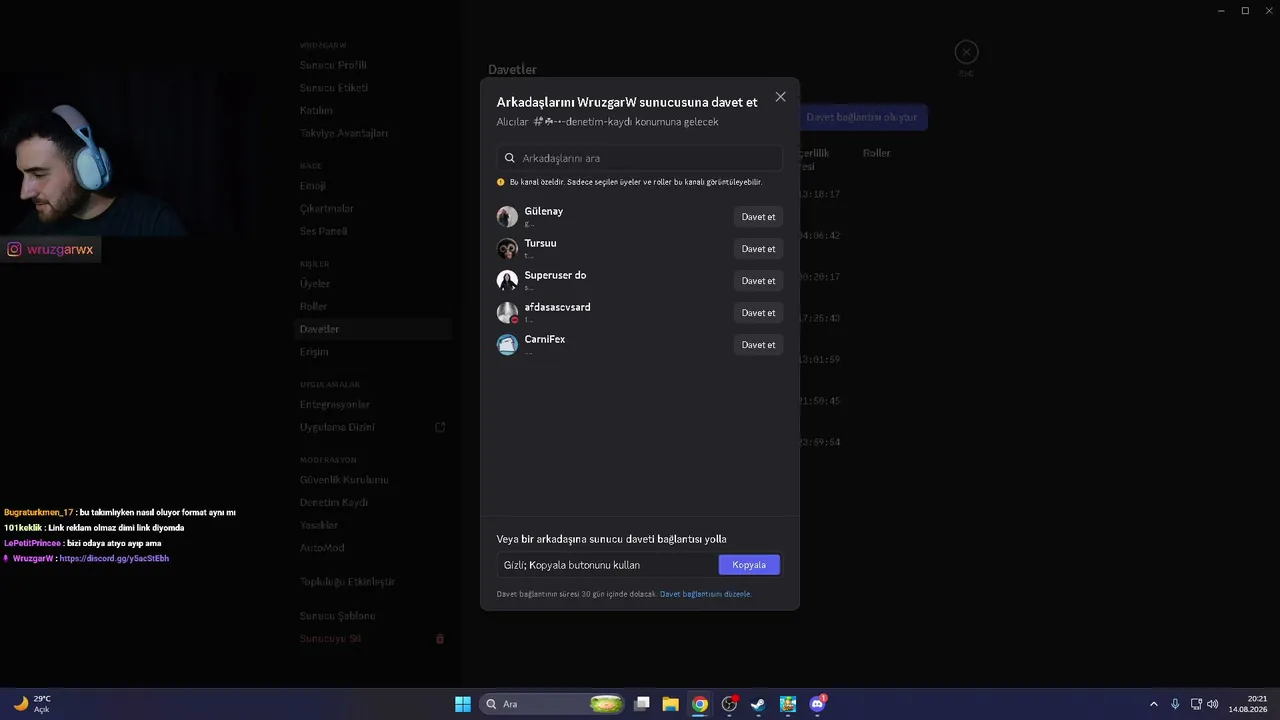Image resolution: width=1280 pixels, height=720 pixels.
Task: Open OBS Studio from the taskbar
Action: point(729,704)
